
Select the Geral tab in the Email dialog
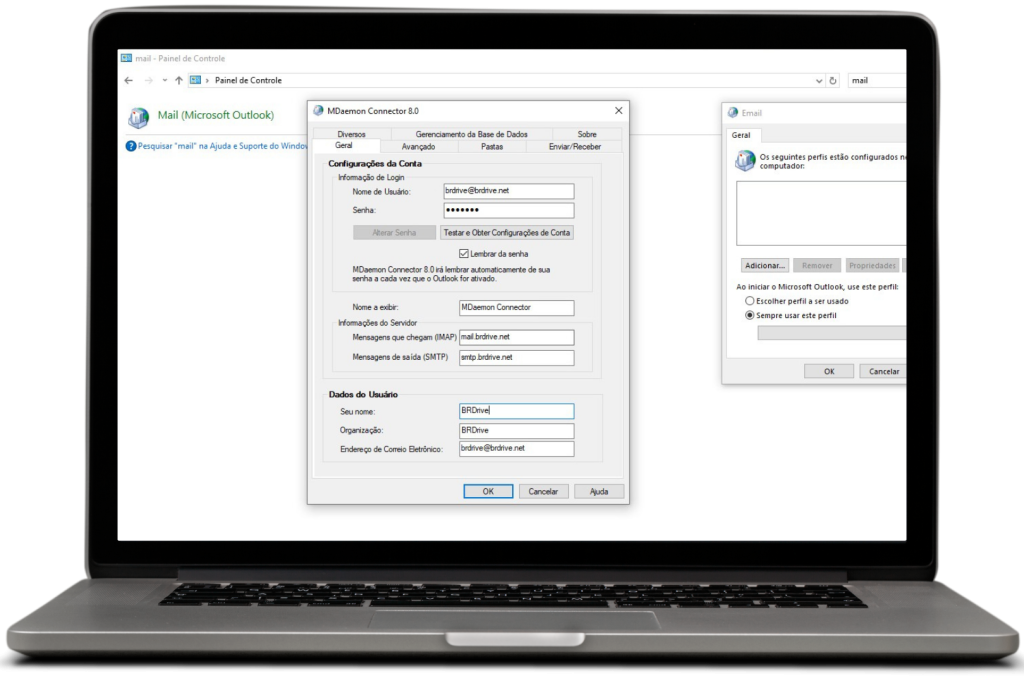(741, 135)
